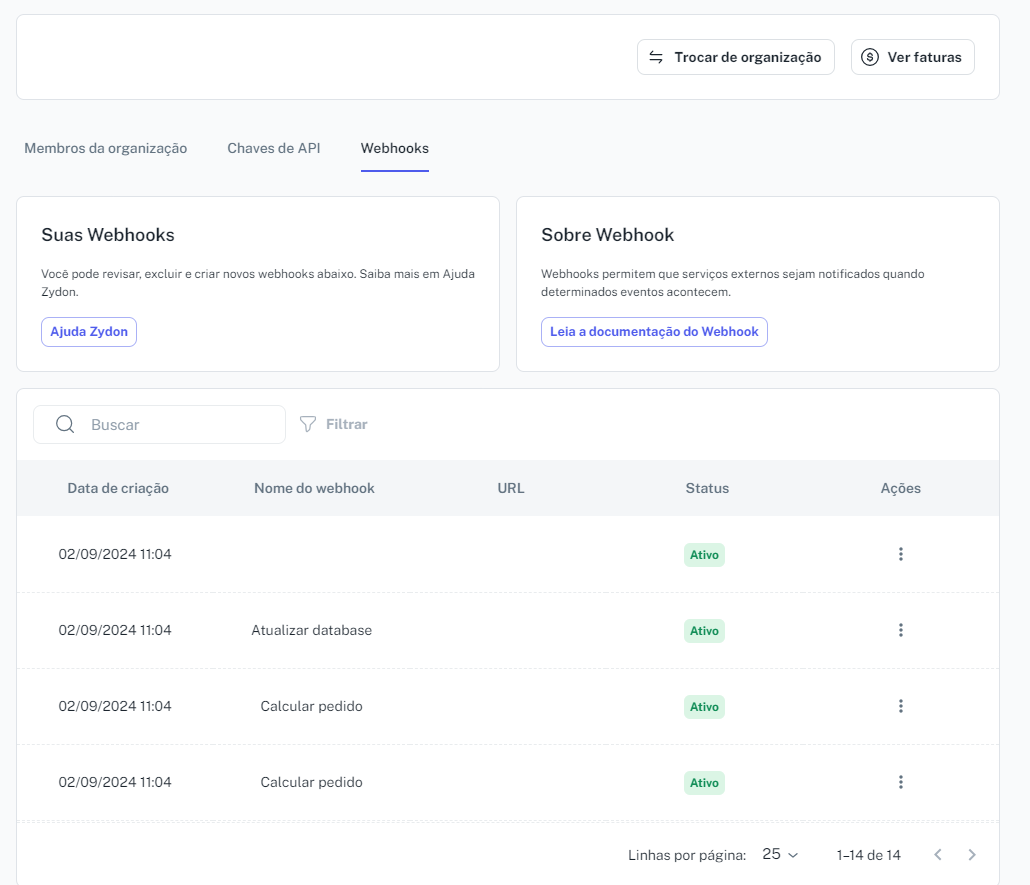This screenshot has height=885, width=1030.
Task: Click the Filtrar label
Action: [x=346, y=424]
